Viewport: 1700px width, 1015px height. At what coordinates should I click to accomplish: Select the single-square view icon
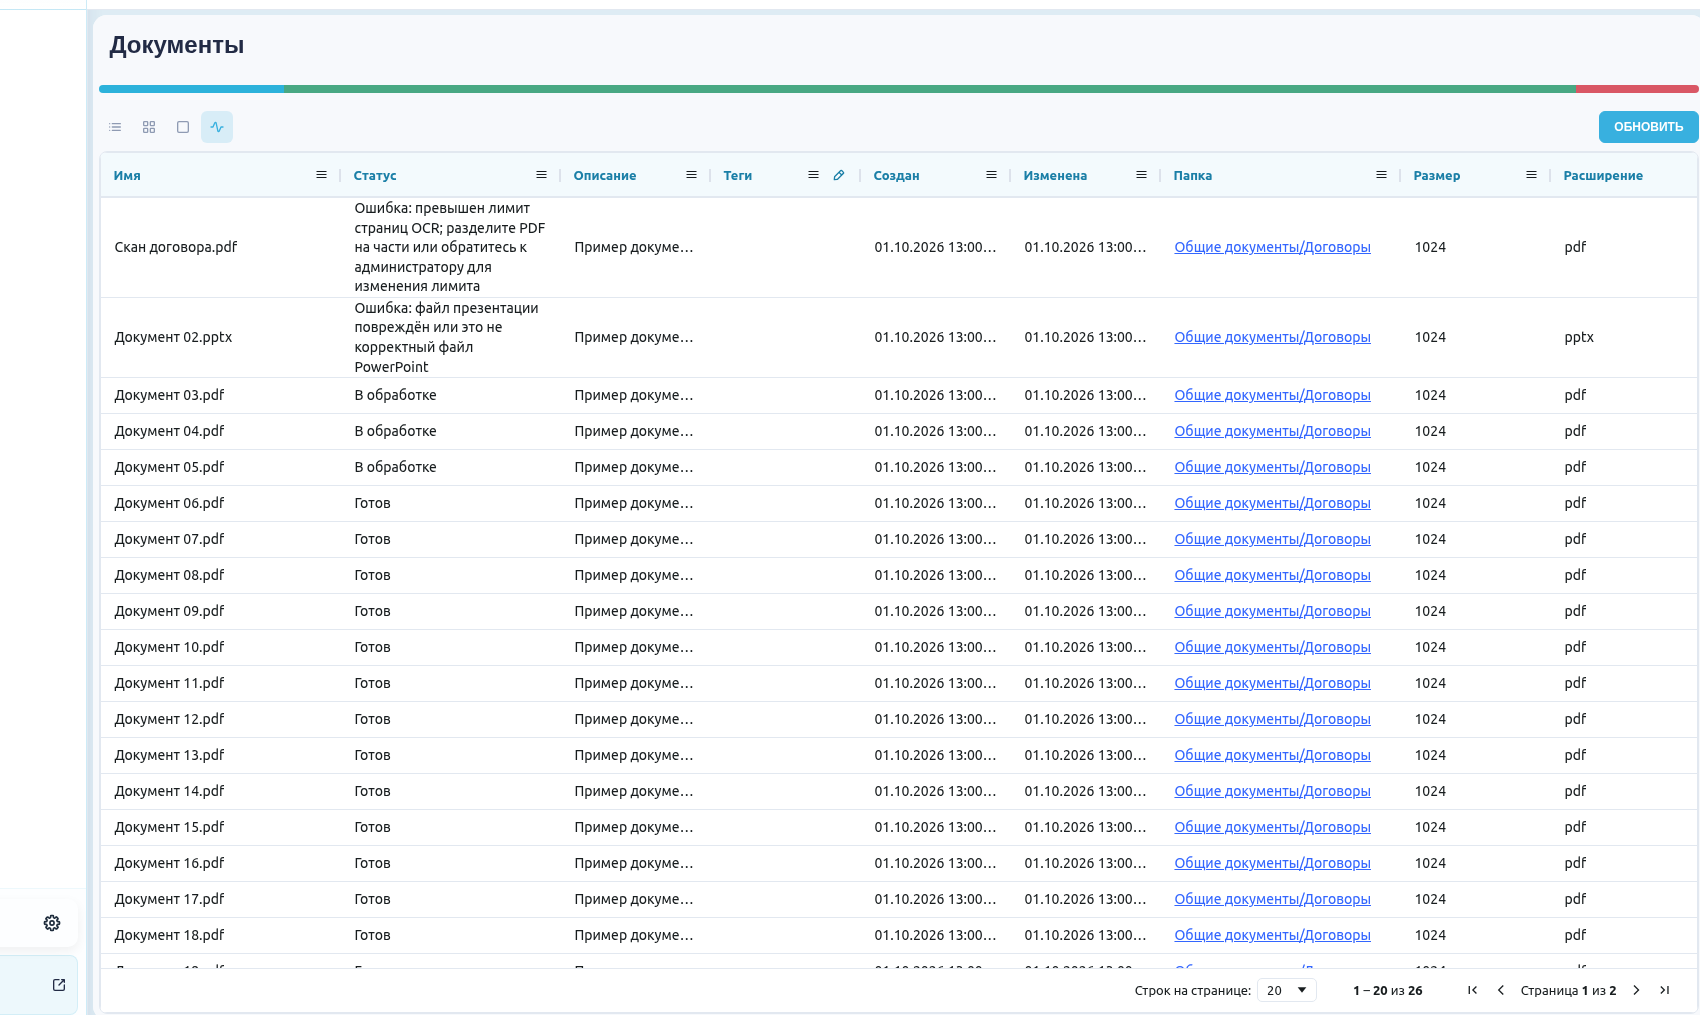[x=183, y=127]
